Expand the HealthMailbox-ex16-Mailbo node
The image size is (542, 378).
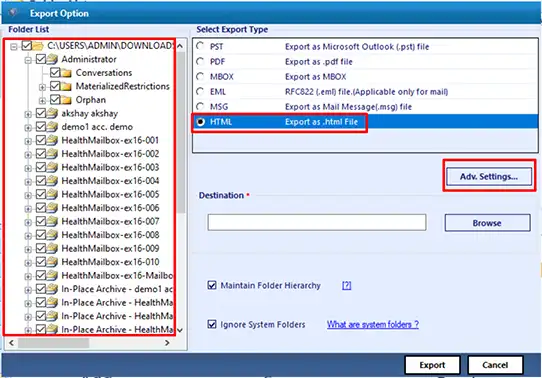tap(28, 276)
